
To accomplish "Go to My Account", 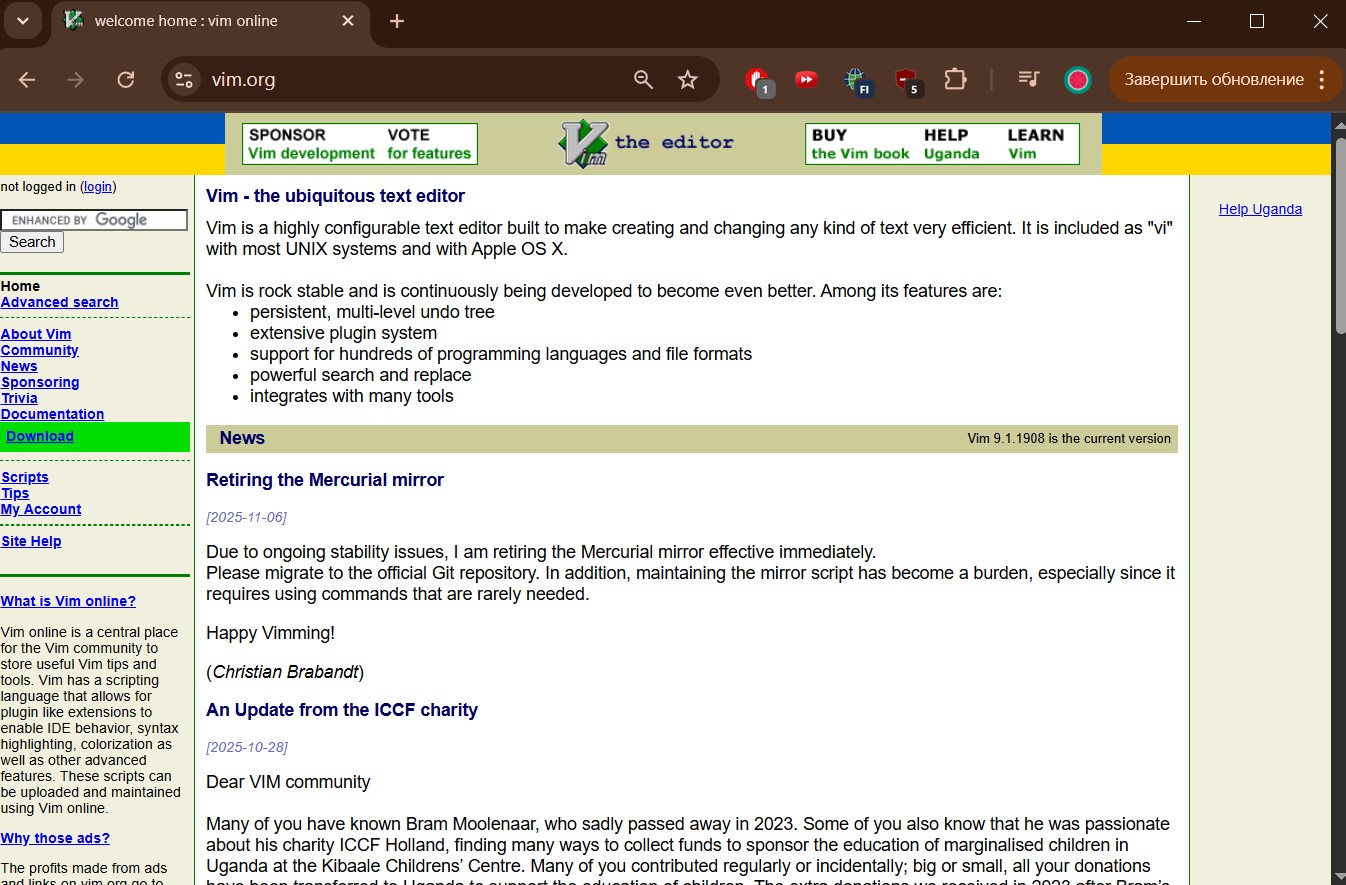I will pyautogui.click(x=41, y=509).
